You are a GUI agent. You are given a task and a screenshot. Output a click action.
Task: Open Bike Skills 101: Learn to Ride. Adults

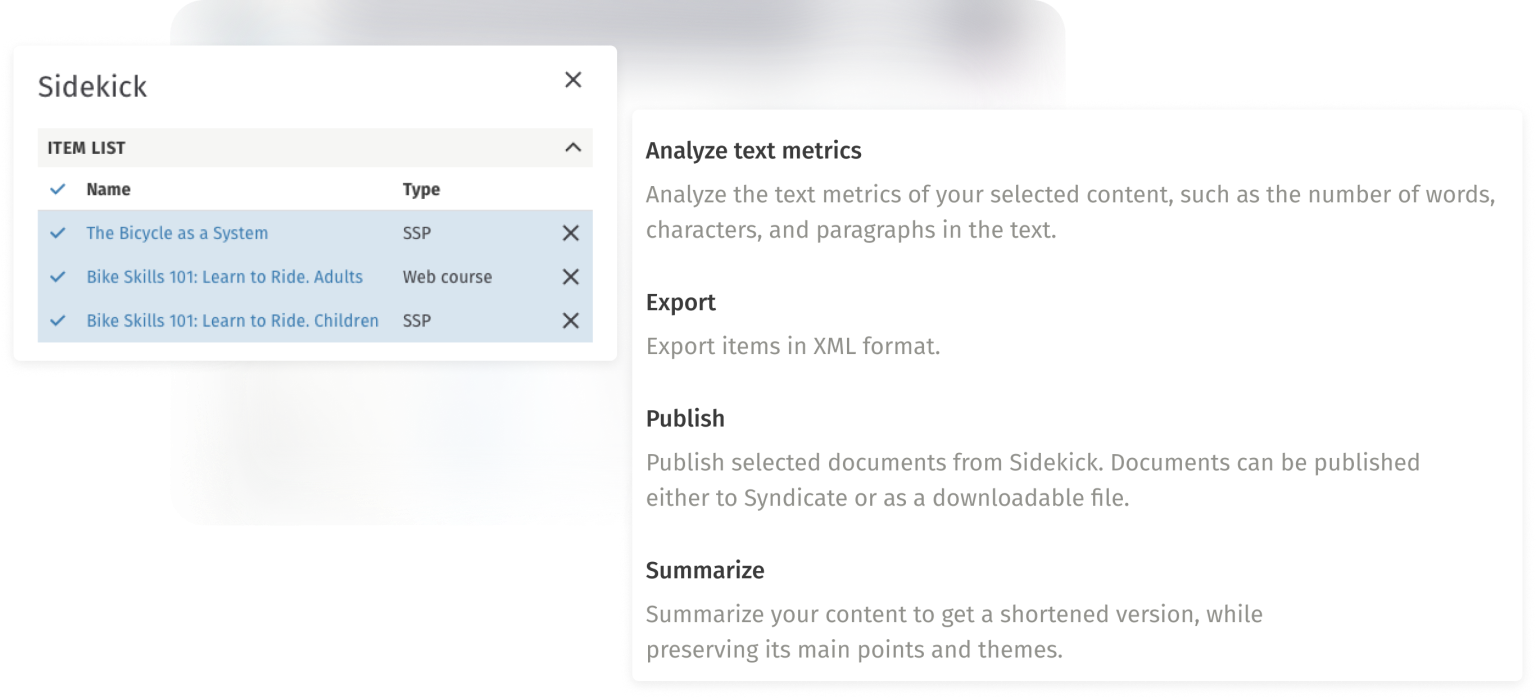225,277
